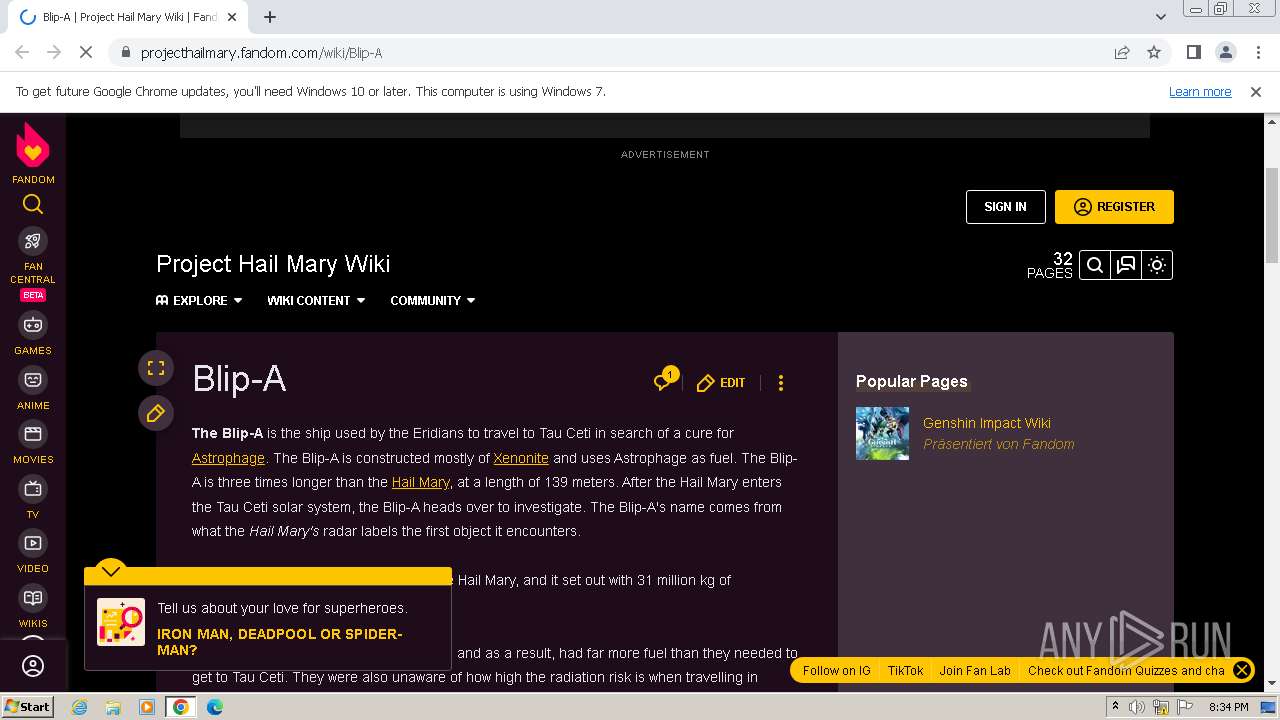Screen dimensions: 1280x720
Task: Open the sidebar search magnifier icon
Action: tap(33, 205)
